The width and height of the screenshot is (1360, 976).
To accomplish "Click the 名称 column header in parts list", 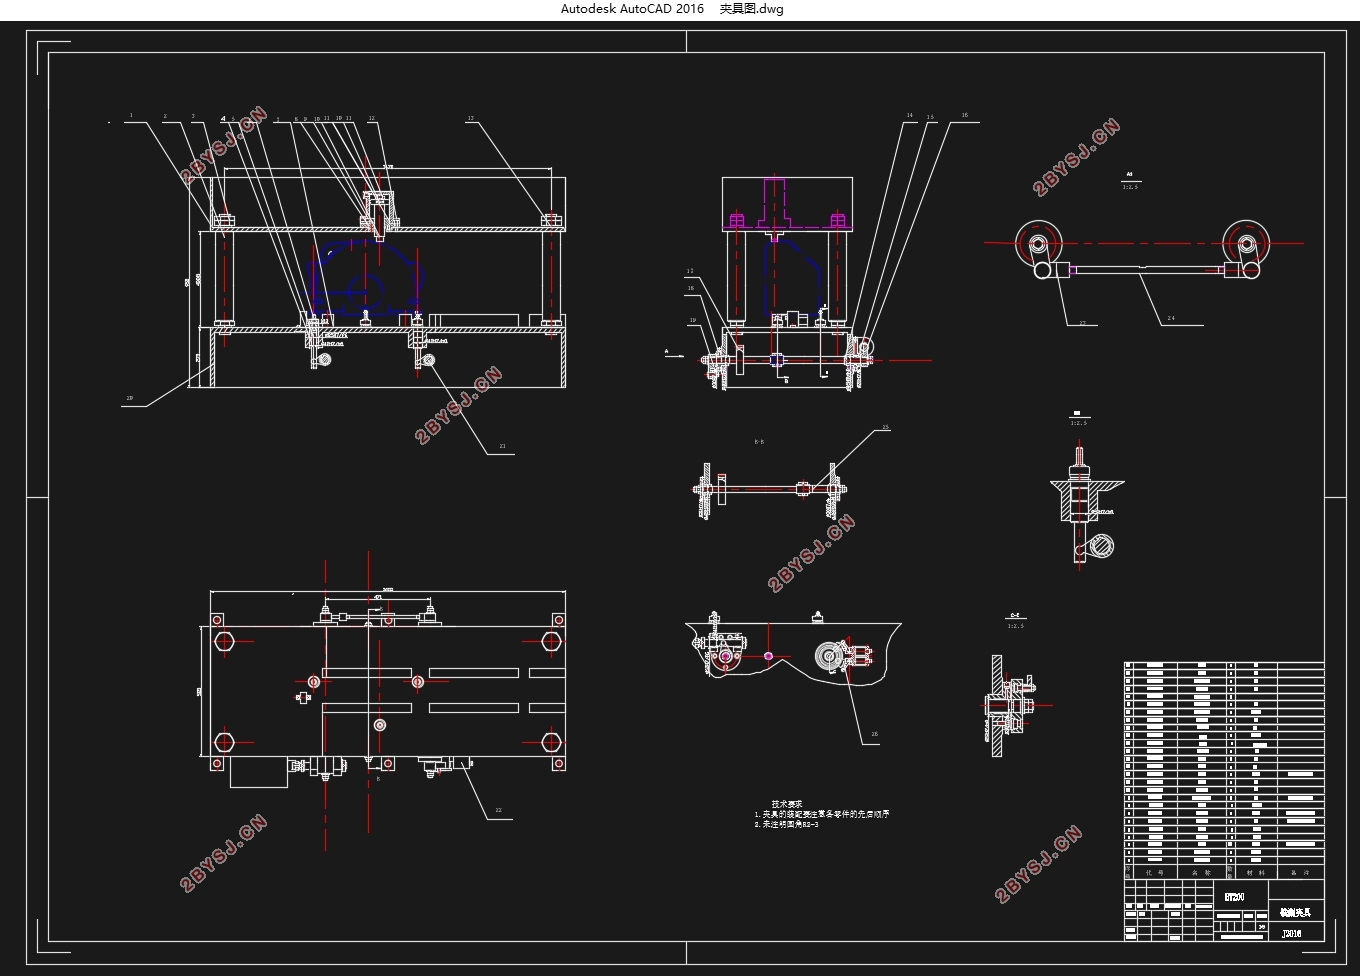I will click(1201, 873).
